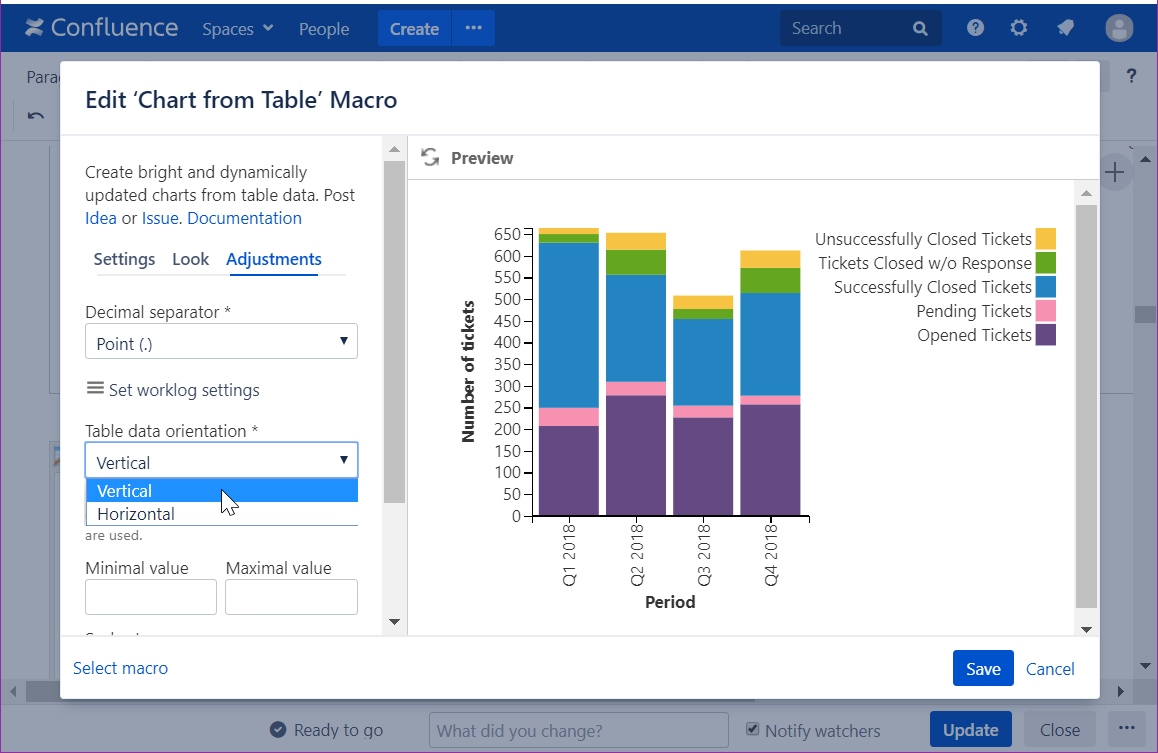Screen dimensions: 1158x753
Task: Open the help question mark icon
Action: tap(975, 28)
